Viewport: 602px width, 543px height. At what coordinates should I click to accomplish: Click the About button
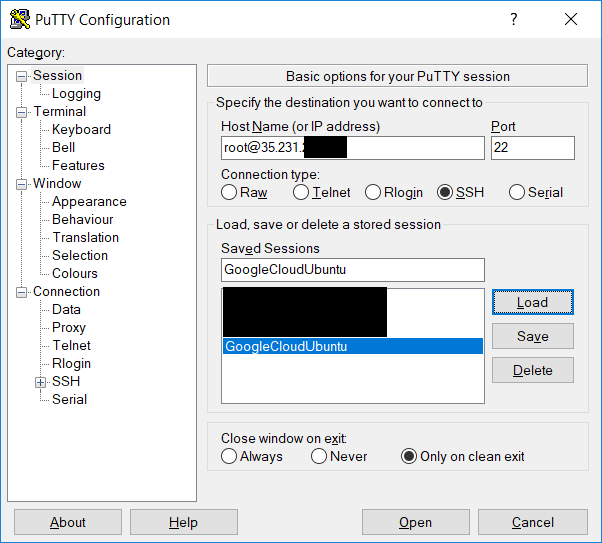coord(68,522)
